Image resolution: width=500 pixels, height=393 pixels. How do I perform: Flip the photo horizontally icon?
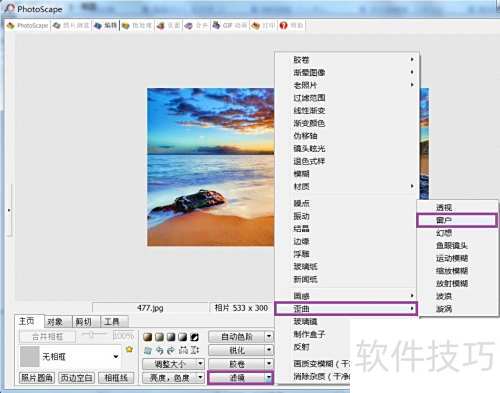(183, 350)
